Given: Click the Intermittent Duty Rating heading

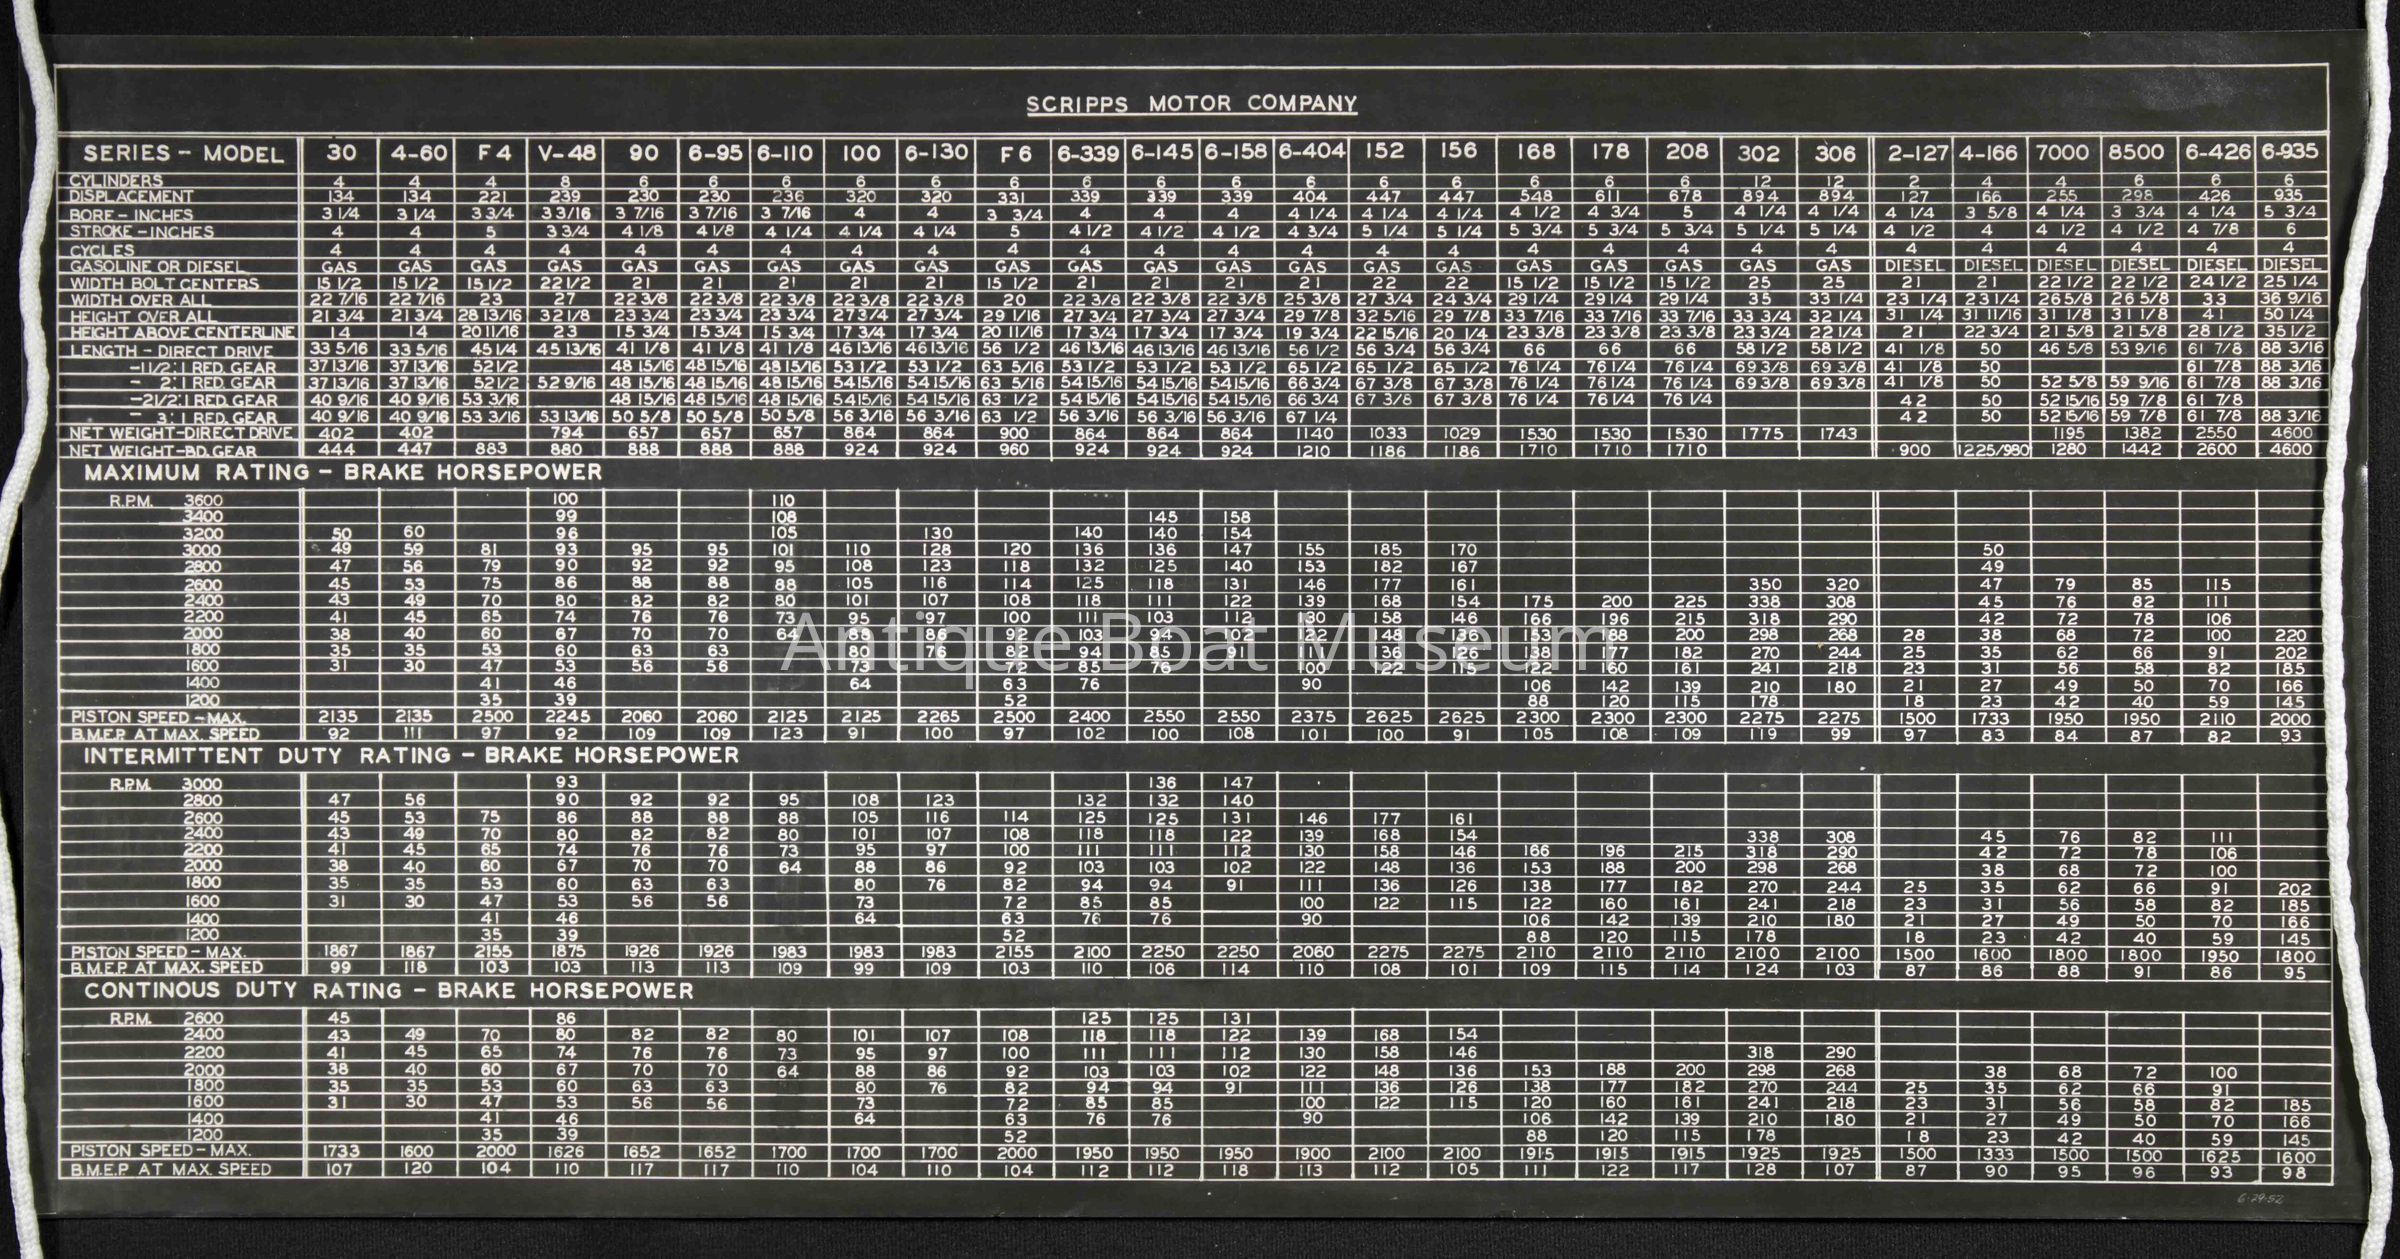Looking at the screenshot, I should [411, 756].
